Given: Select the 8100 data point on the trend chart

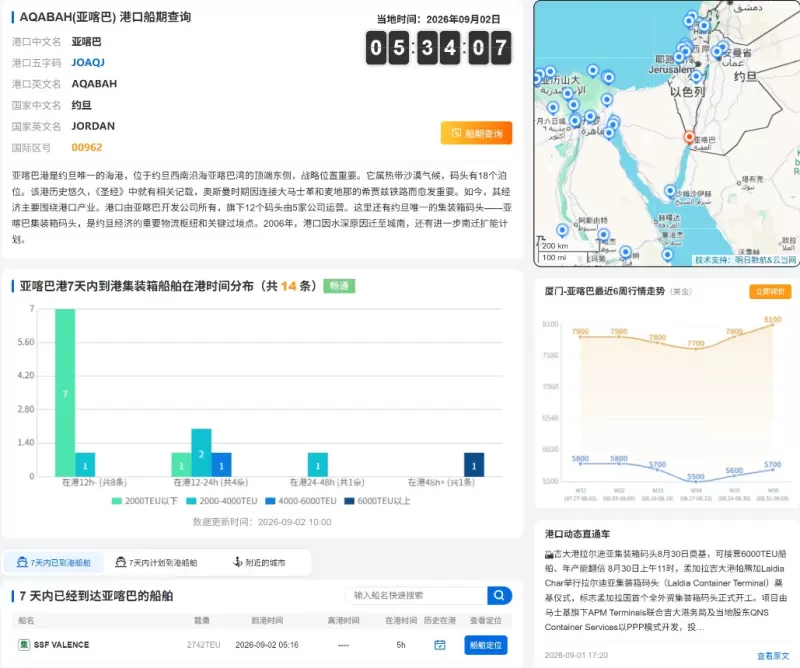Looking at the screenshot, I should [772, 325].
